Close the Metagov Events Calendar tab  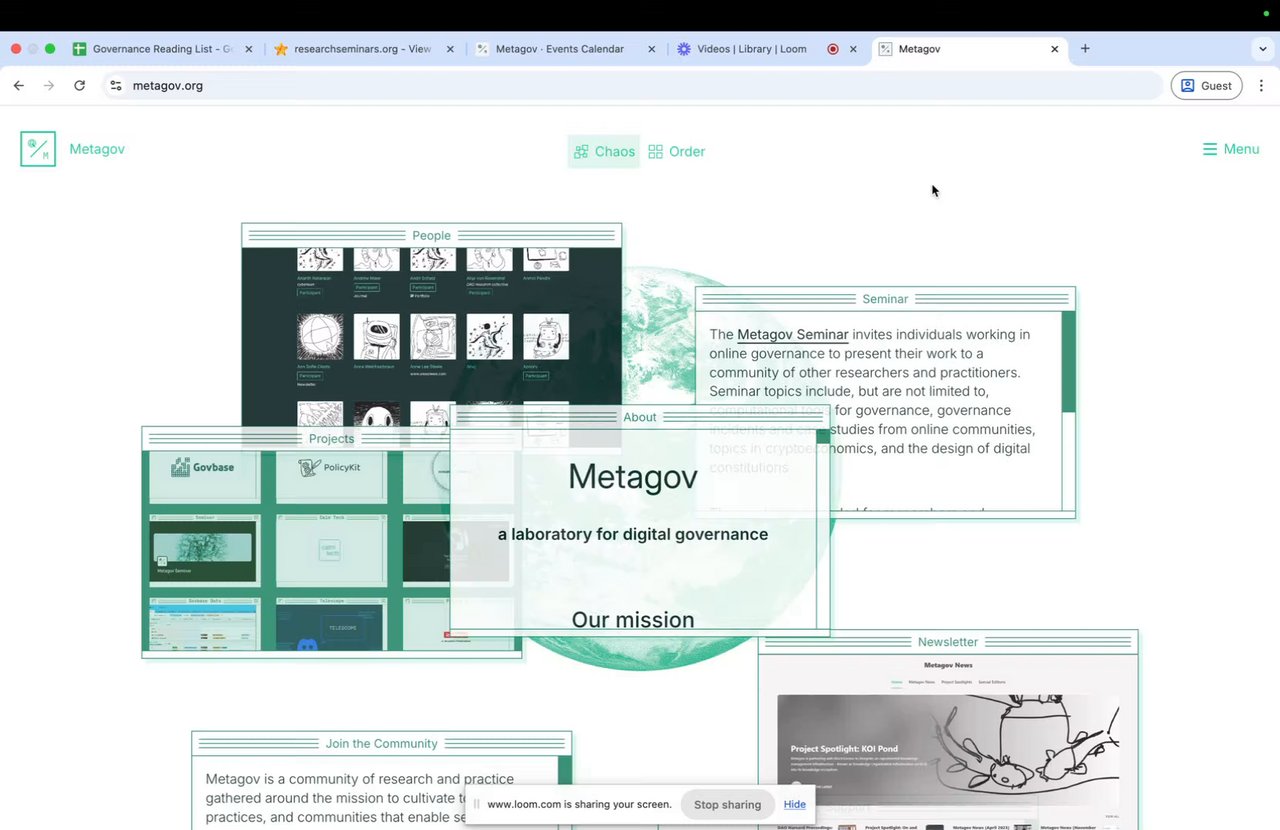652,49
